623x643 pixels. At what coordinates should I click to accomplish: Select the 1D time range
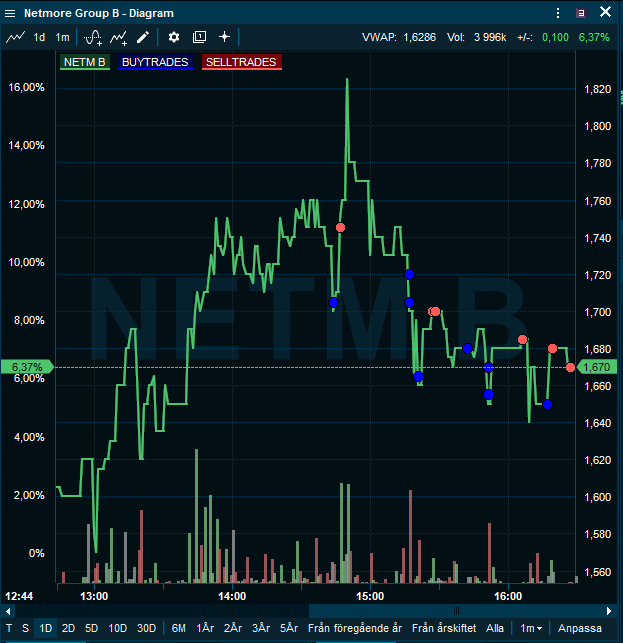click(46, 628)
